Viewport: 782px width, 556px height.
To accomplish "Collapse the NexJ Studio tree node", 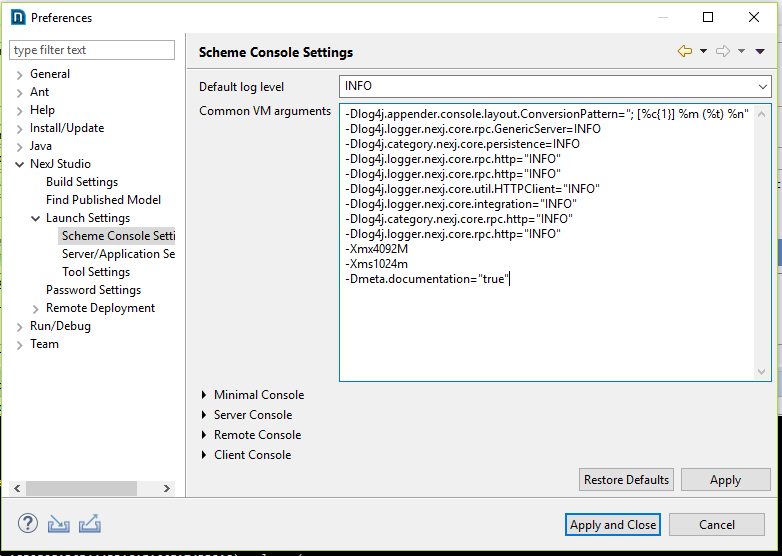I will point(20,164).
